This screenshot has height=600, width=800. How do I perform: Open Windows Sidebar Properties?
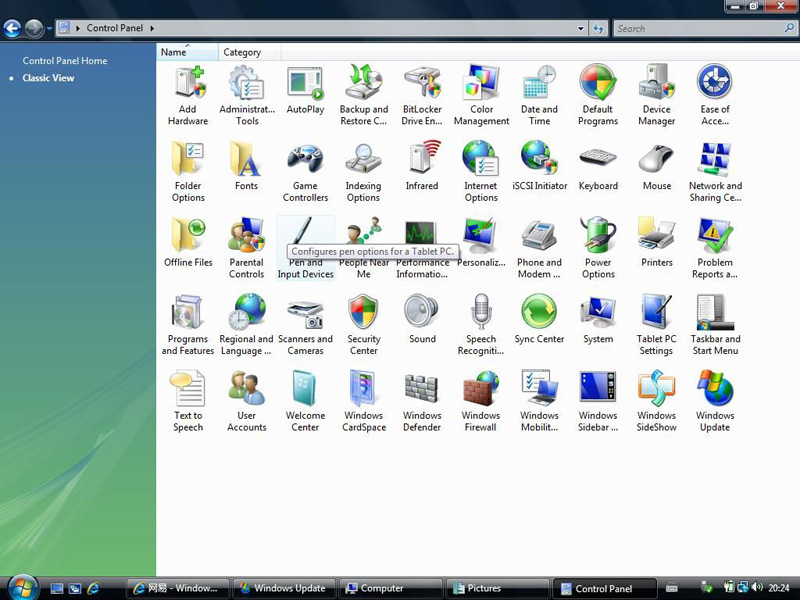coord(598,402)
